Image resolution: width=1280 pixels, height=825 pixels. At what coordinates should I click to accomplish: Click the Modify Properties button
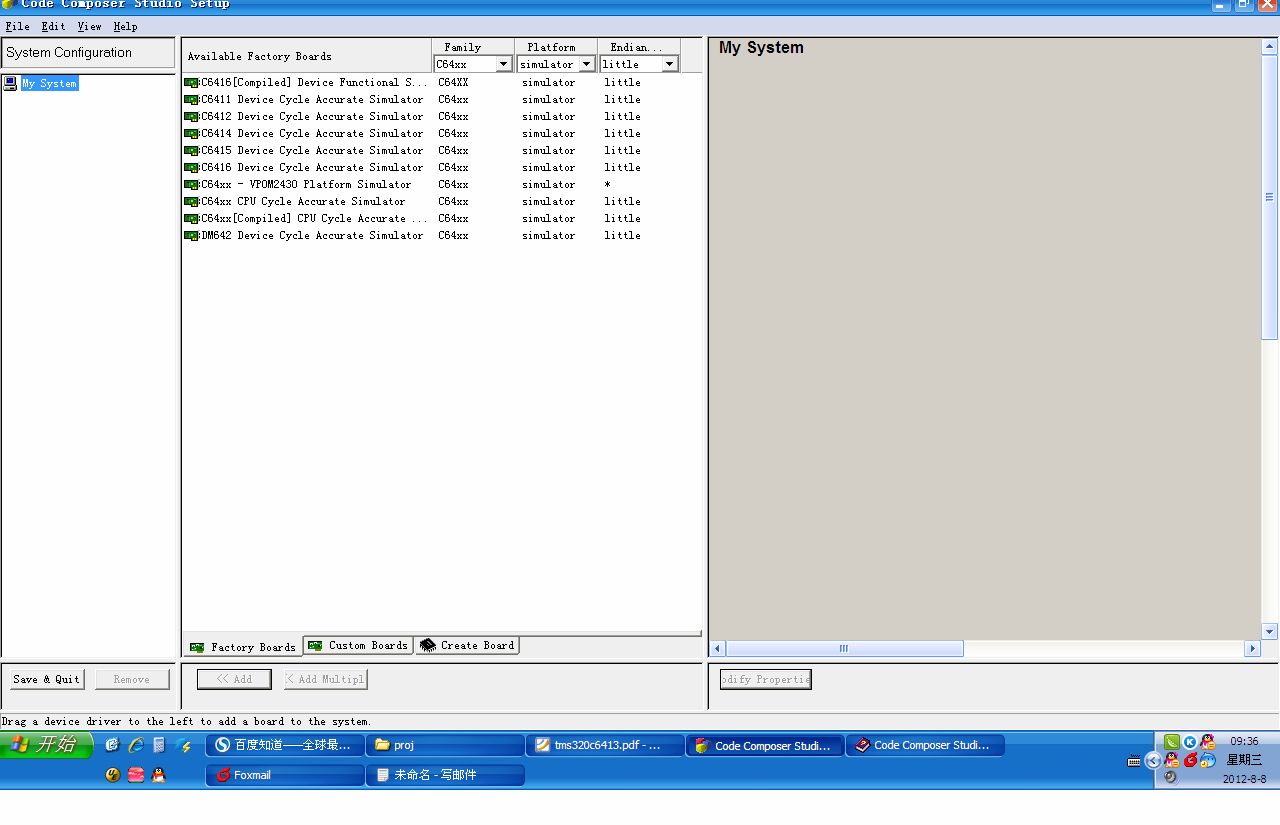[765, 679]
